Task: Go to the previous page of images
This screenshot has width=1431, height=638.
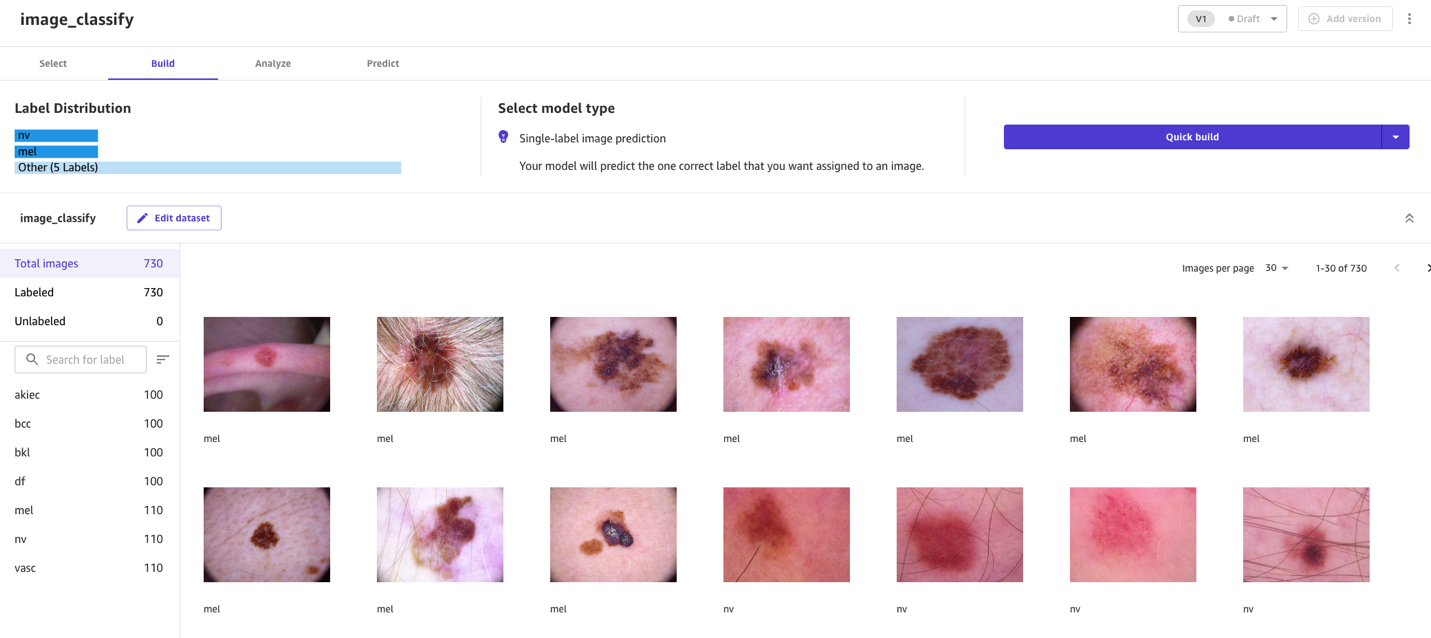Action: [1397, 268]
